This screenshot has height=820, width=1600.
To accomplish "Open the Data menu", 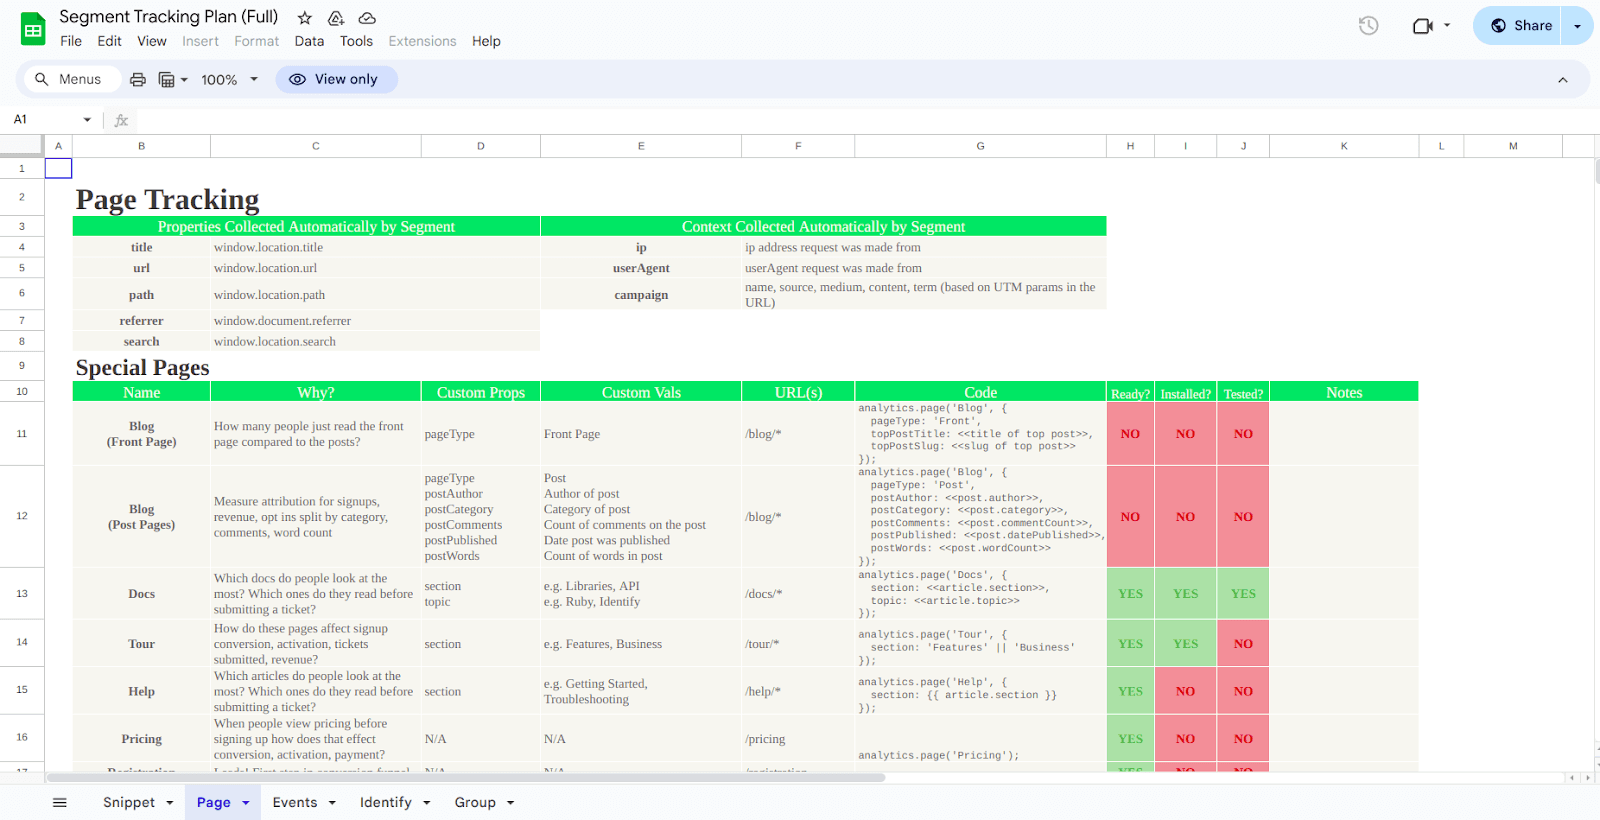I will coord(309,41).
